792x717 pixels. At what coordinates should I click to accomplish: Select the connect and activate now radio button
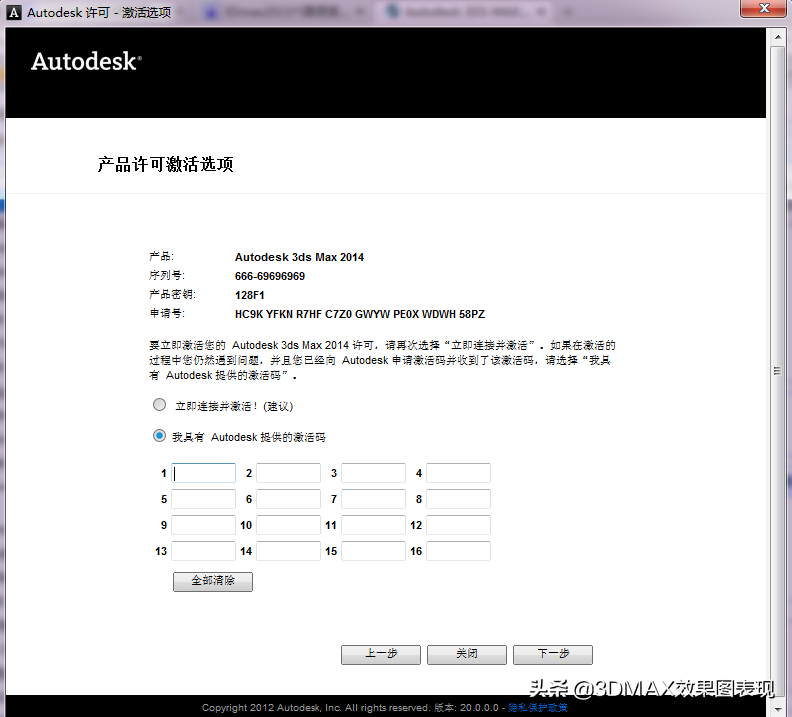click(x=159, y=405)
